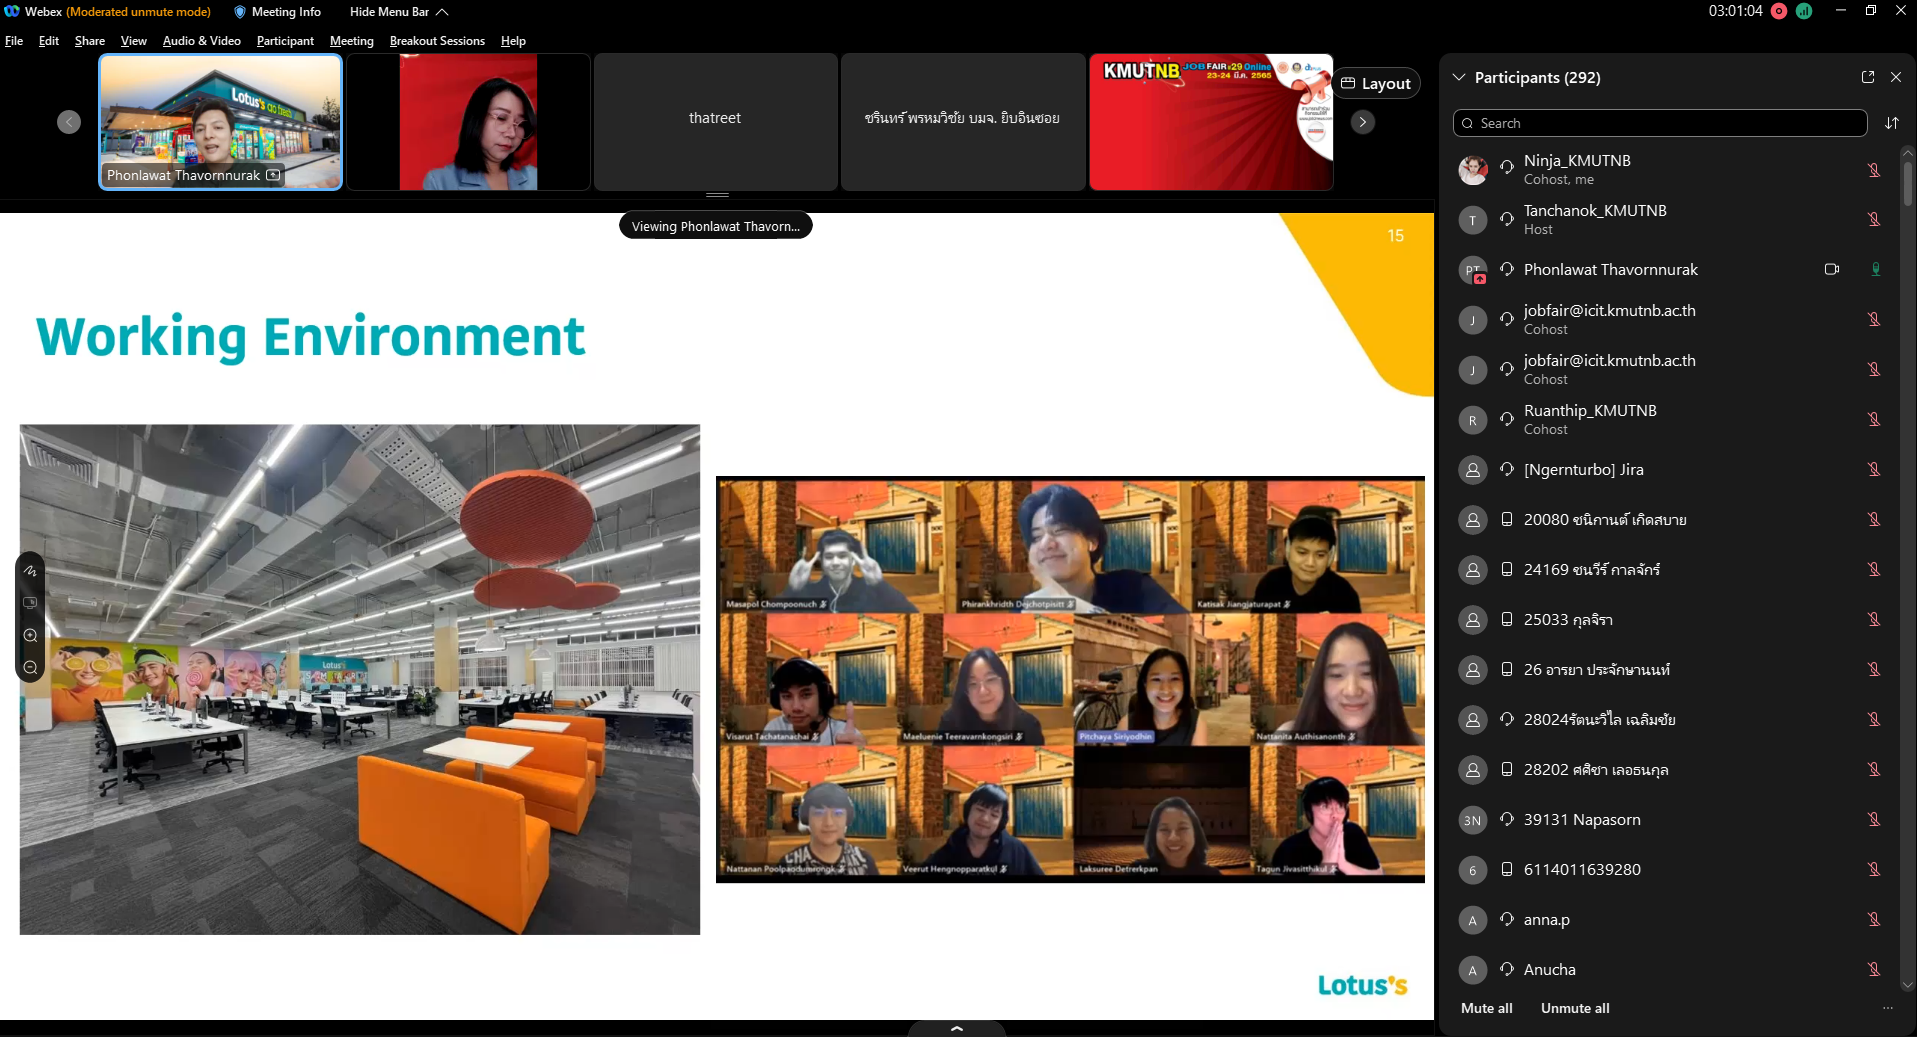Click the T avatar of Tanchanok_KMUTNB
The width and height of the screenshot is (1917, 1037).
pos(1473,220)
